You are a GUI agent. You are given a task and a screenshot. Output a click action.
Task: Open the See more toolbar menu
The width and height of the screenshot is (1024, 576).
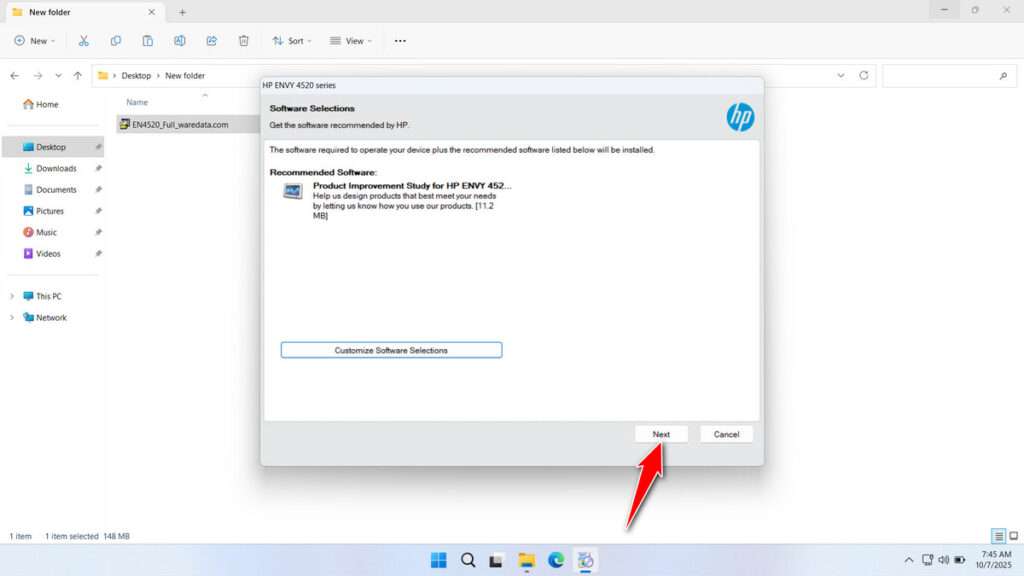click(x=399, y=40)
